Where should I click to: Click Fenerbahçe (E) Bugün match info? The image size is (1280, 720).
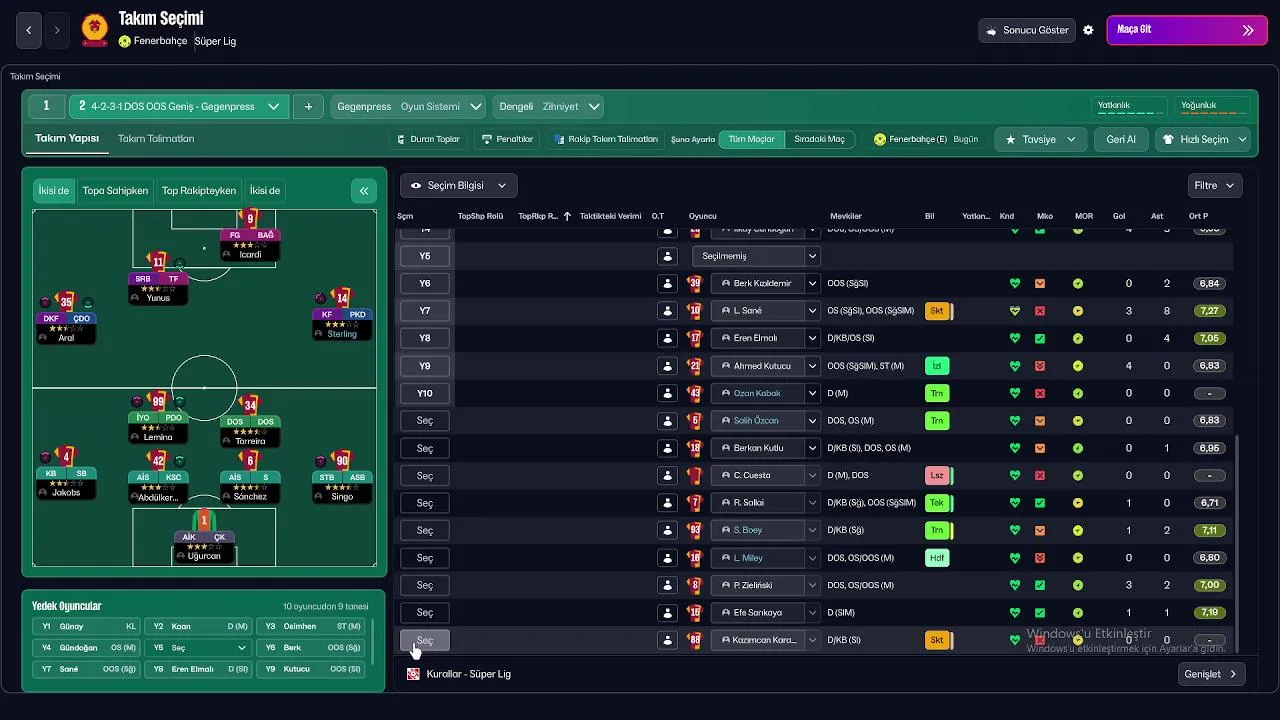pos(925,139)
